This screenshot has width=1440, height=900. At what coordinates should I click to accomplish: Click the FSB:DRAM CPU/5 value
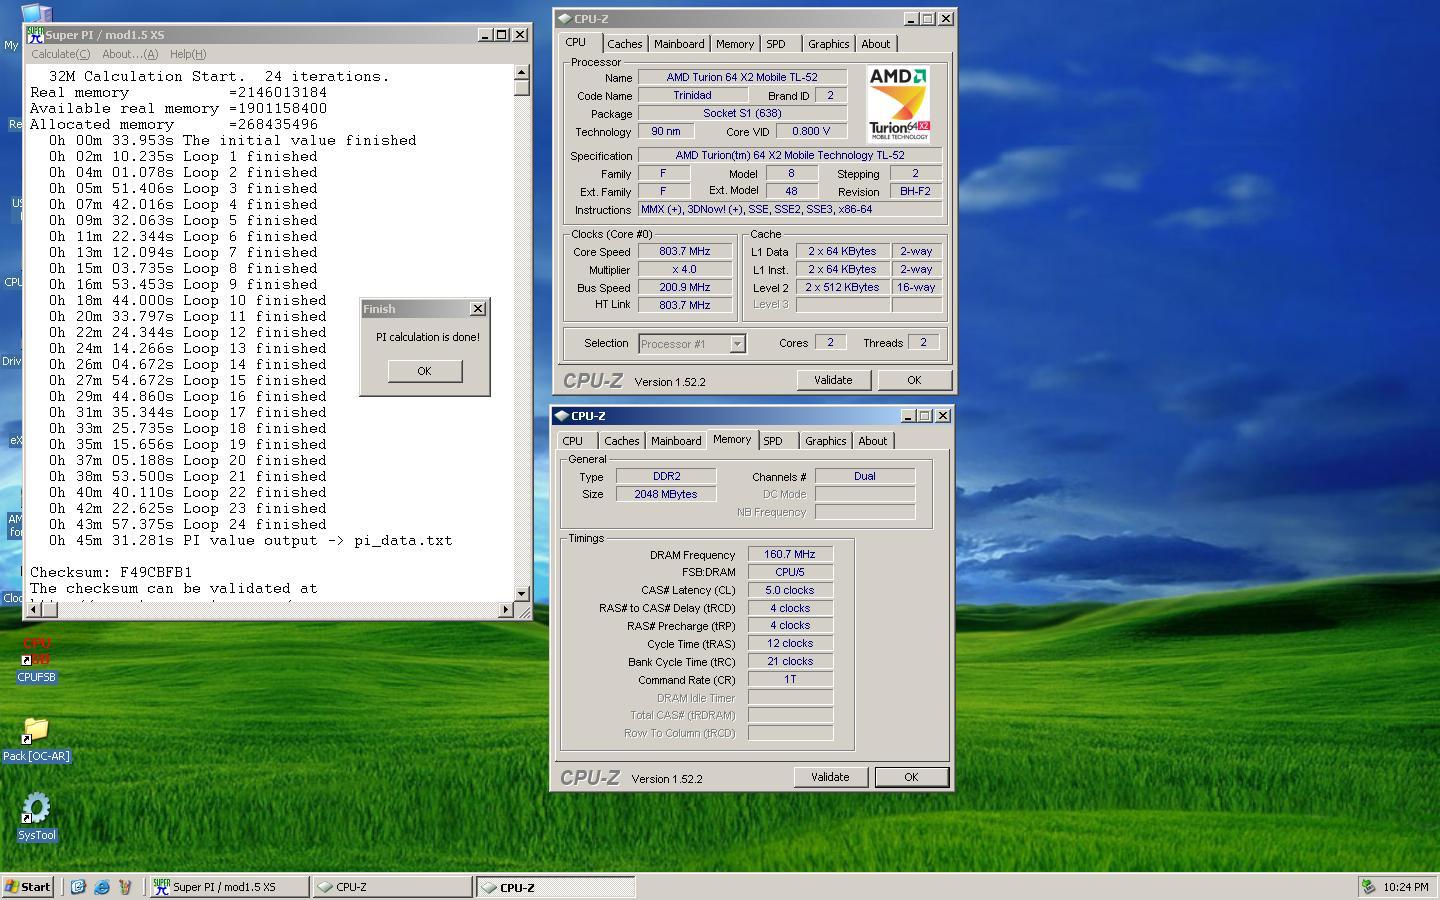790,573
